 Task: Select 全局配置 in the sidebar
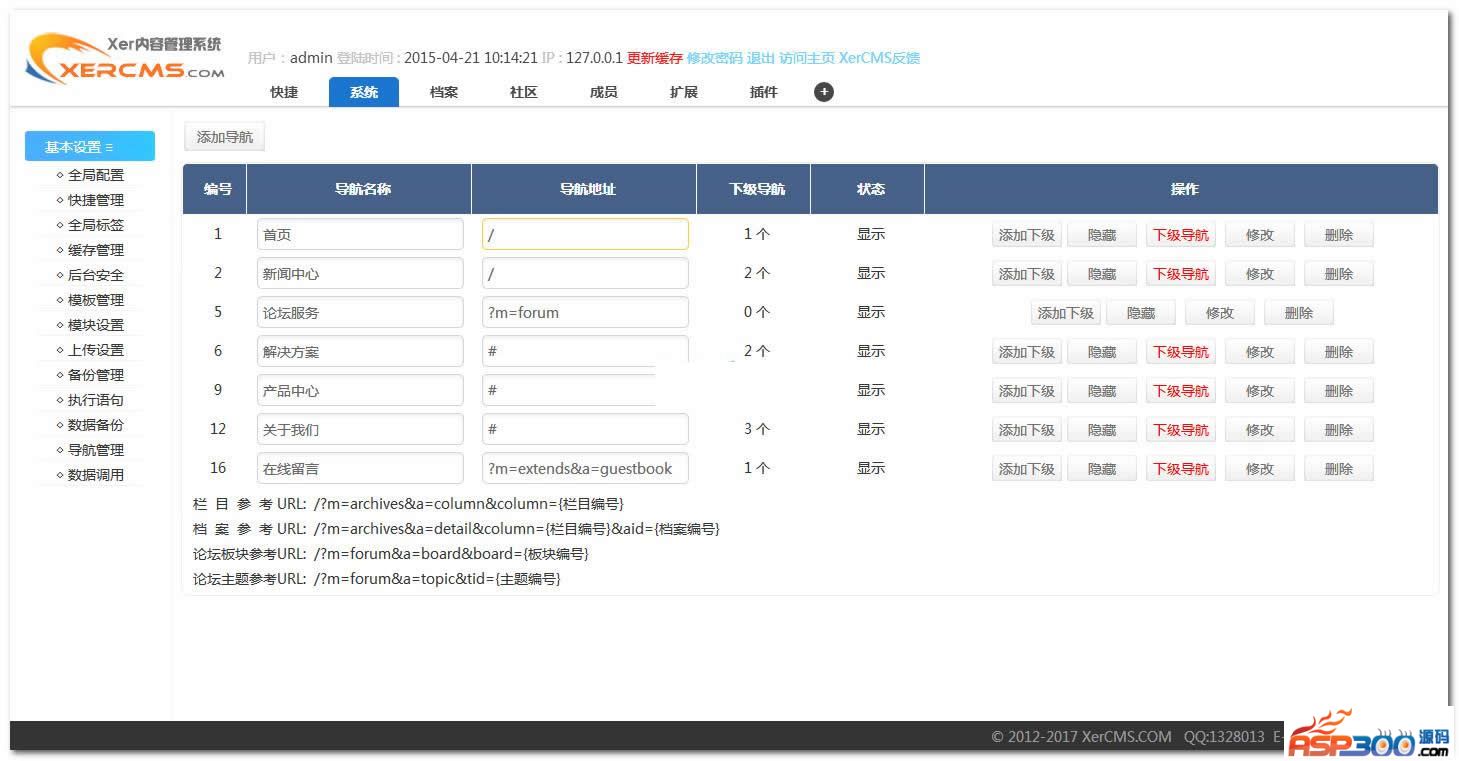95,175
